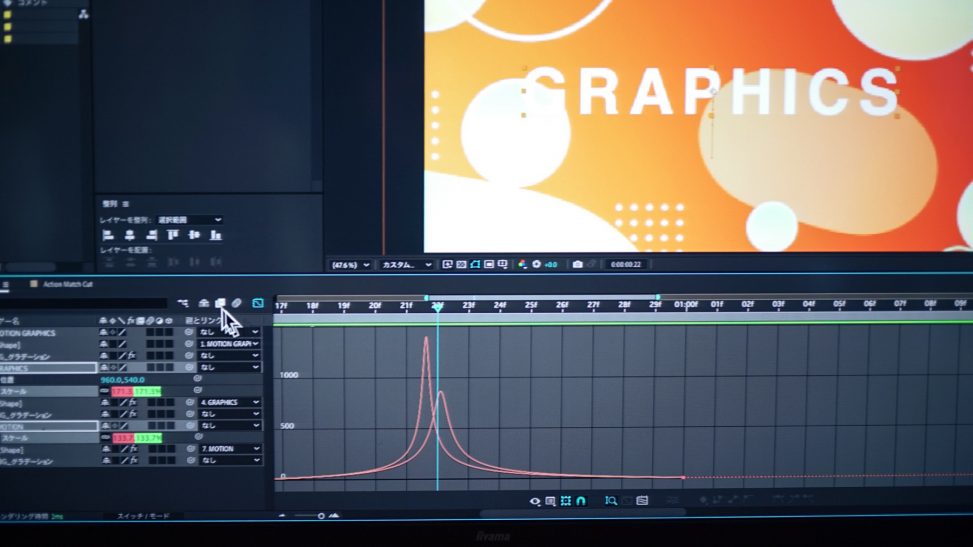Open the Action Match Cut timeline tab
Viewport: 973px width, 547px height.
tap(68, 284)
